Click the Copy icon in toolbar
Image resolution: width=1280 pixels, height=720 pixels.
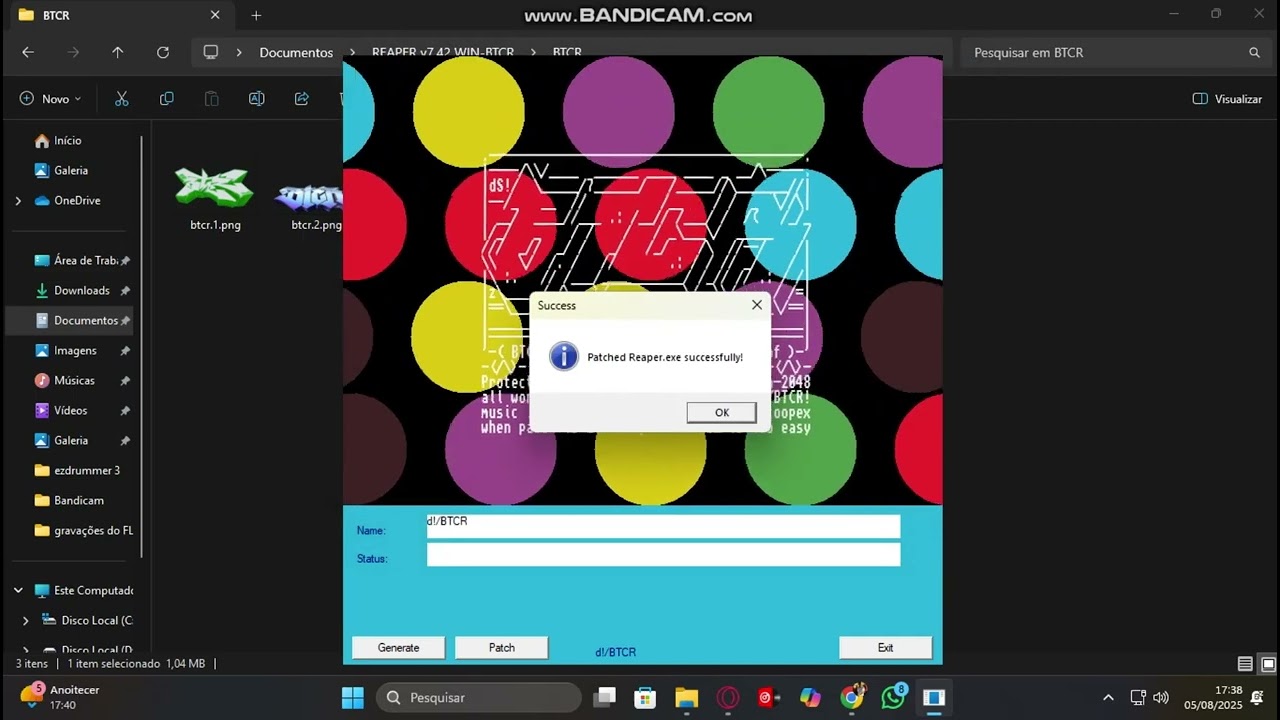(167, 99)
